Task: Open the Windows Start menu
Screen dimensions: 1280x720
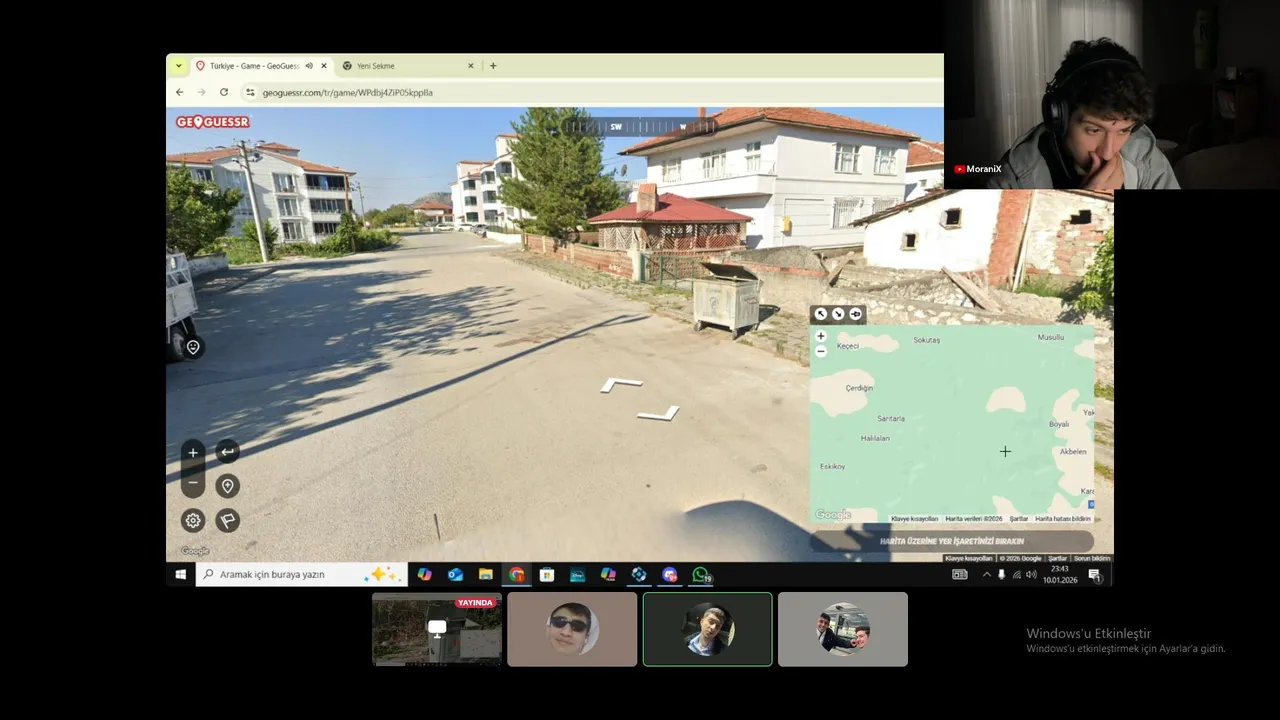Action: 181,574
